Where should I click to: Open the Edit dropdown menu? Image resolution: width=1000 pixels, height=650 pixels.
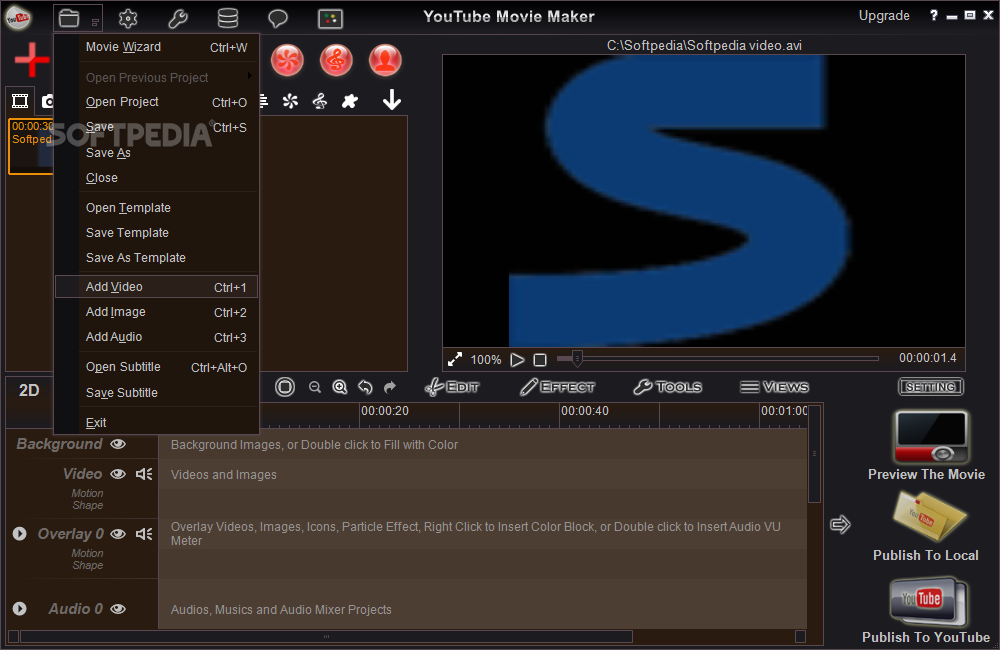(452, 387)
